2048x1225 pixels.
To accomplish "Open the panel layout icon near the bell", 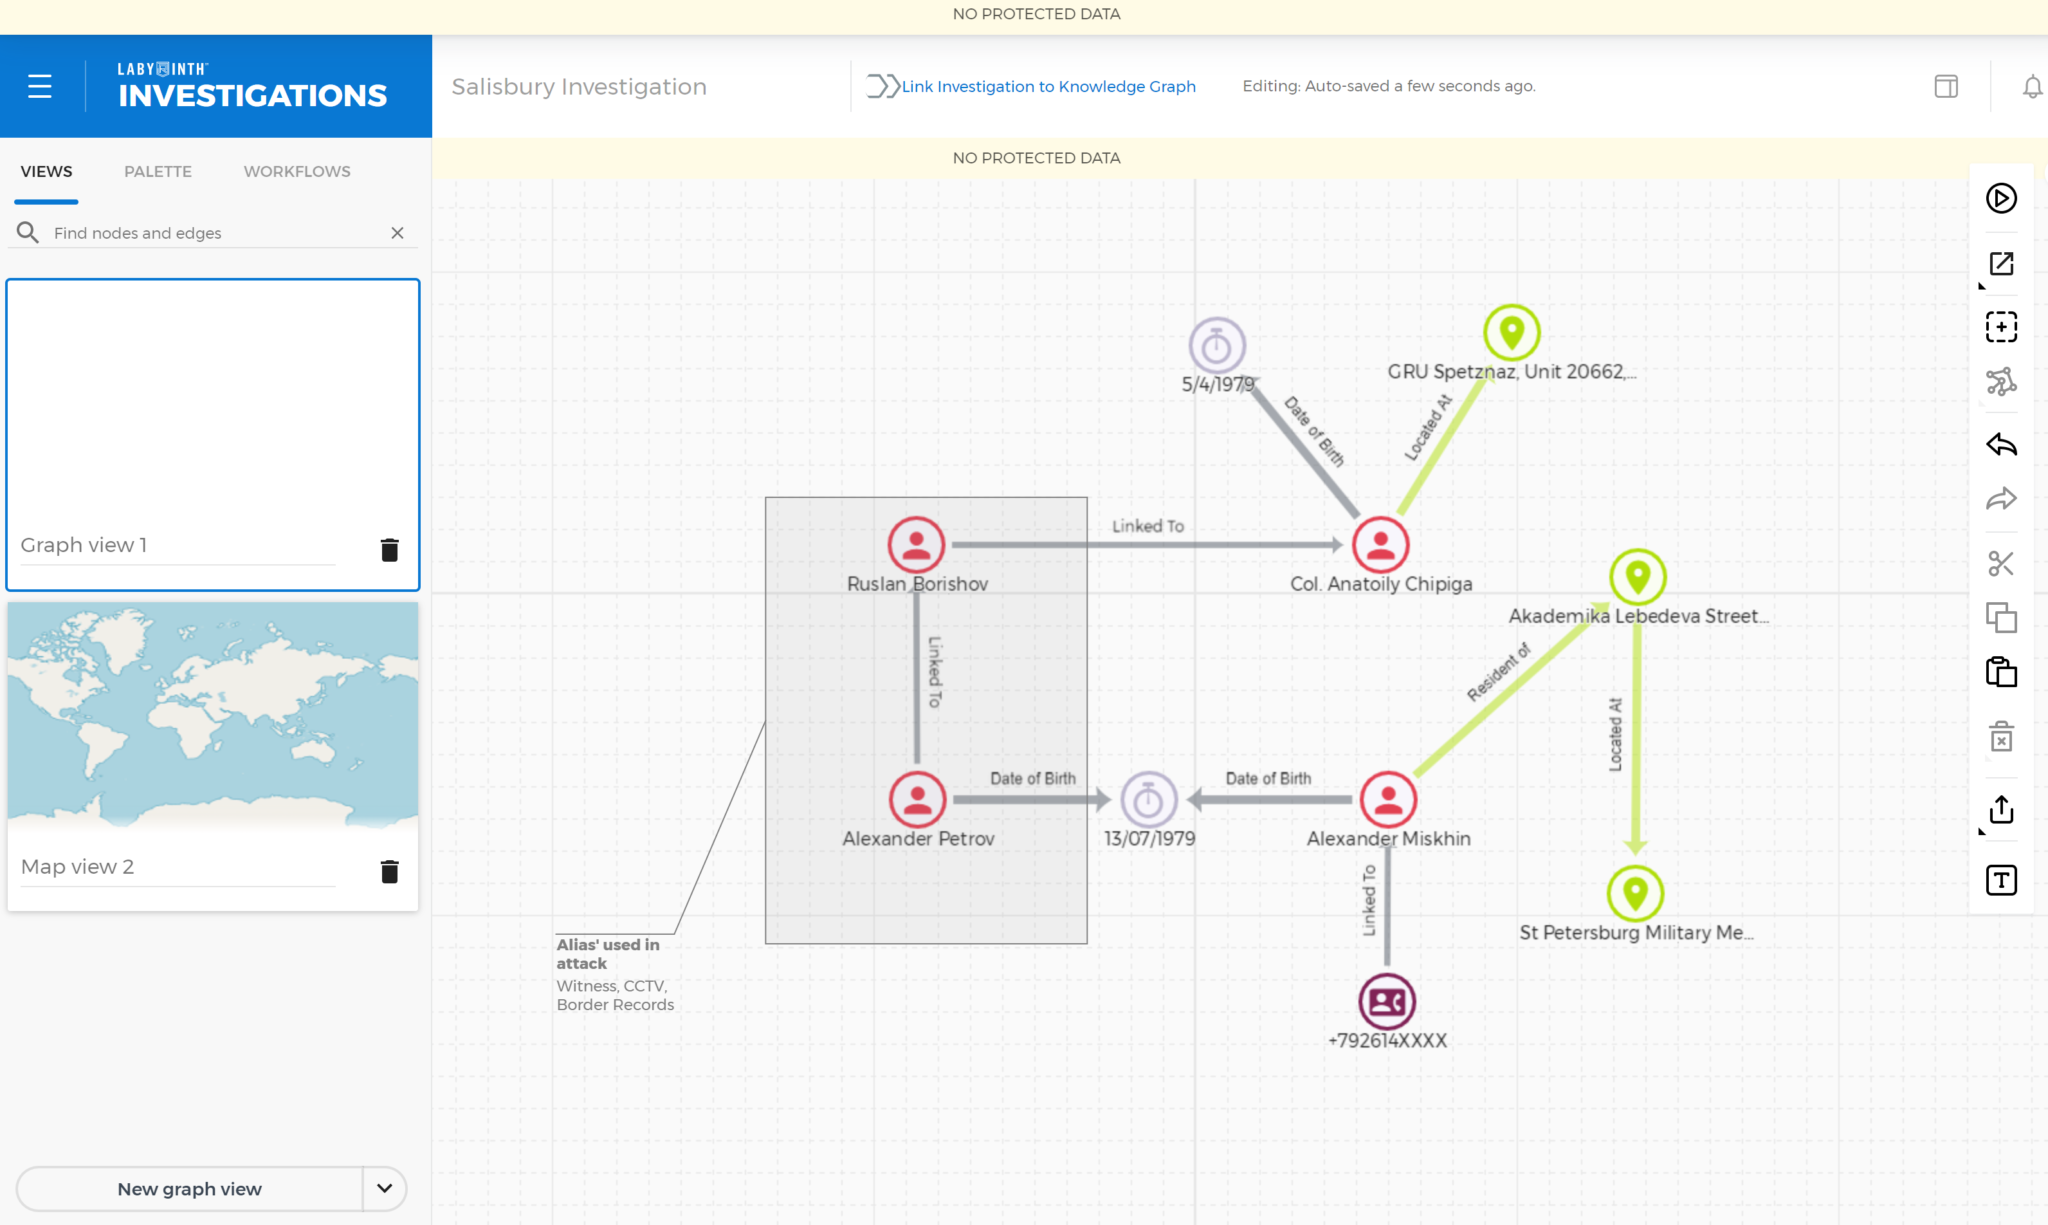I will tap(1945, 86).
